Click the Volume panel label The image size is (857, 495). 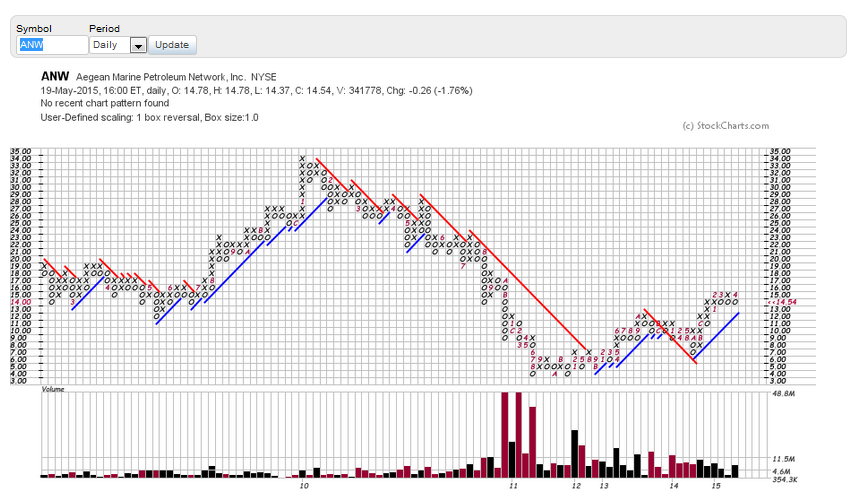coord(53,390)
